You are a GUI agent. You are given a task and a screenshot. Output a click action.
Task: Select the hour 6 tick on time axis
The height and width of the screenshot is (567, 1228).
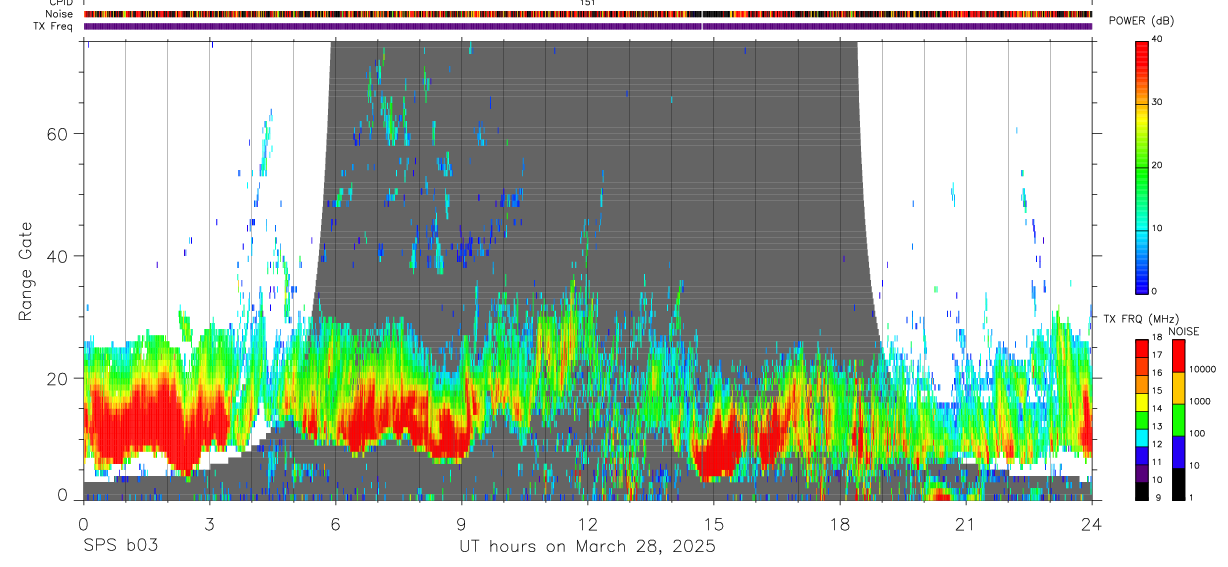tap(335, 523)
